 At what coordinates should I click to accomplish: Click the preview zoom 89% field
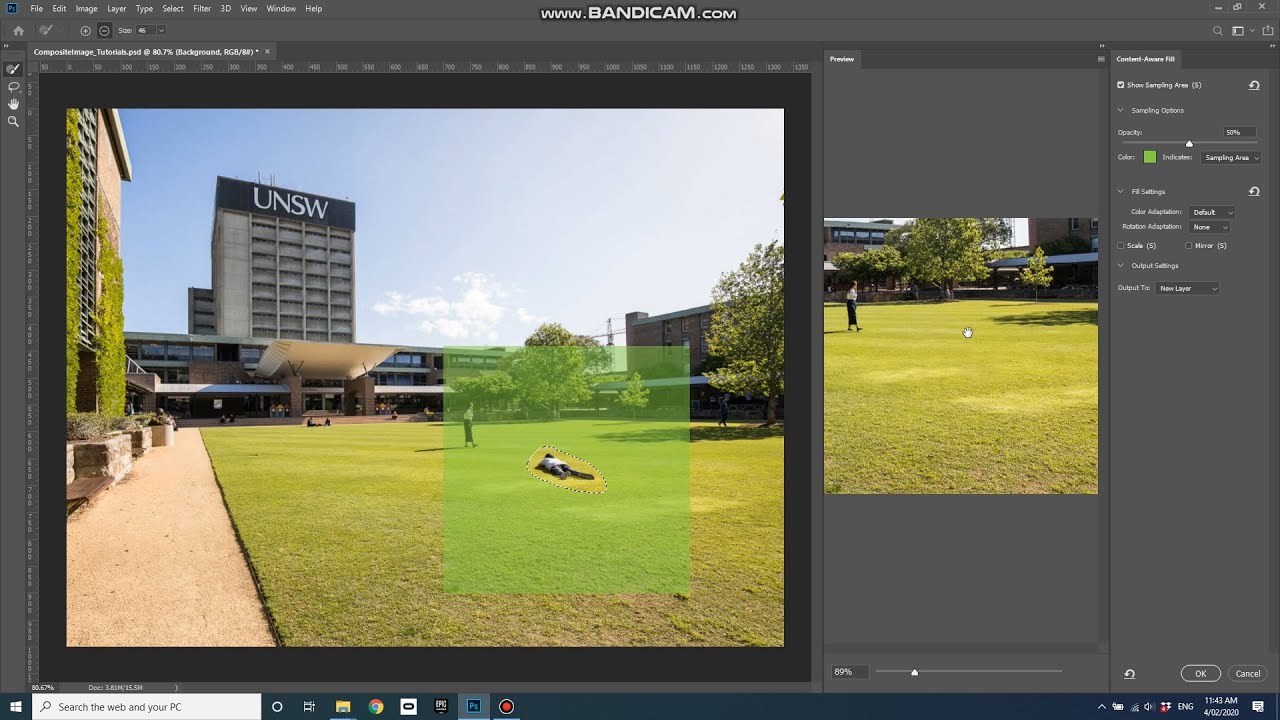[849, 672]
